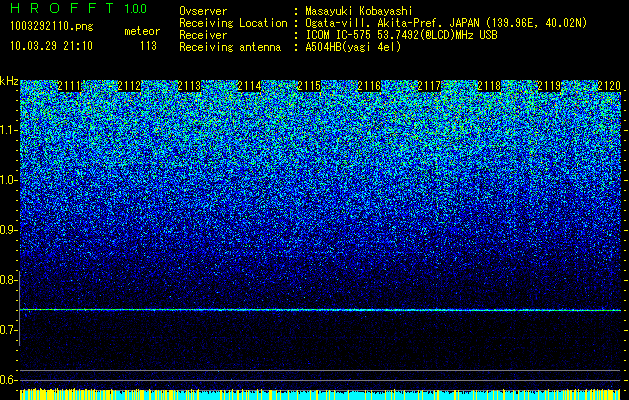Screen dimensions: 629x400
Task: Click the 2118 time marker
Action: [489, 86]
